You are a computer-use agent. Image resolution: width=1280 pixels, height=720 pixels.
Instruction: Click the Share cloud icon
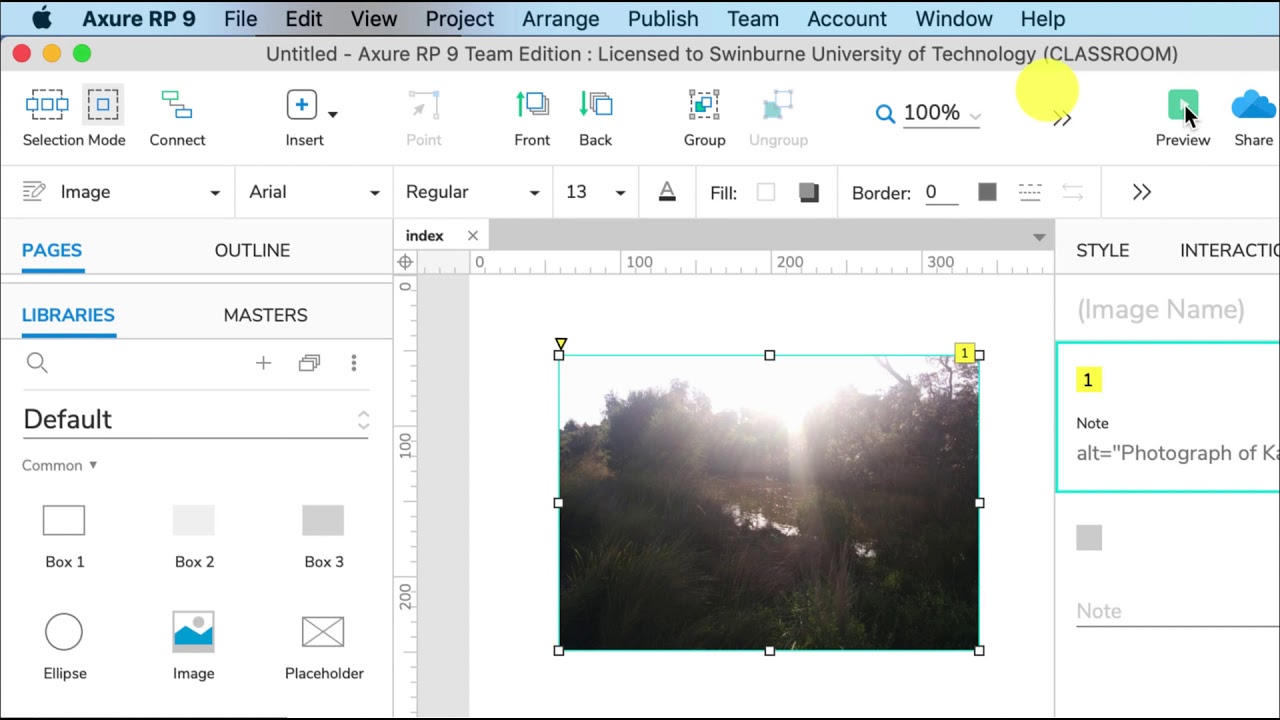point(1253,104)
